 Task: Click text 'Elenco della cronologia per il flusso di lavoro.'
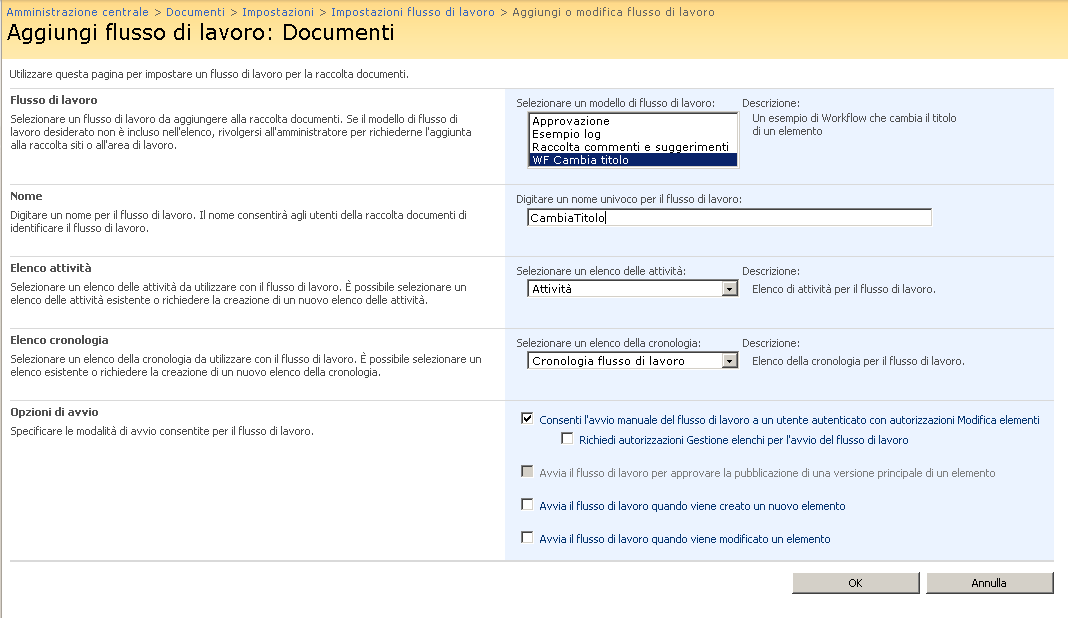click(x=858, y=362)
